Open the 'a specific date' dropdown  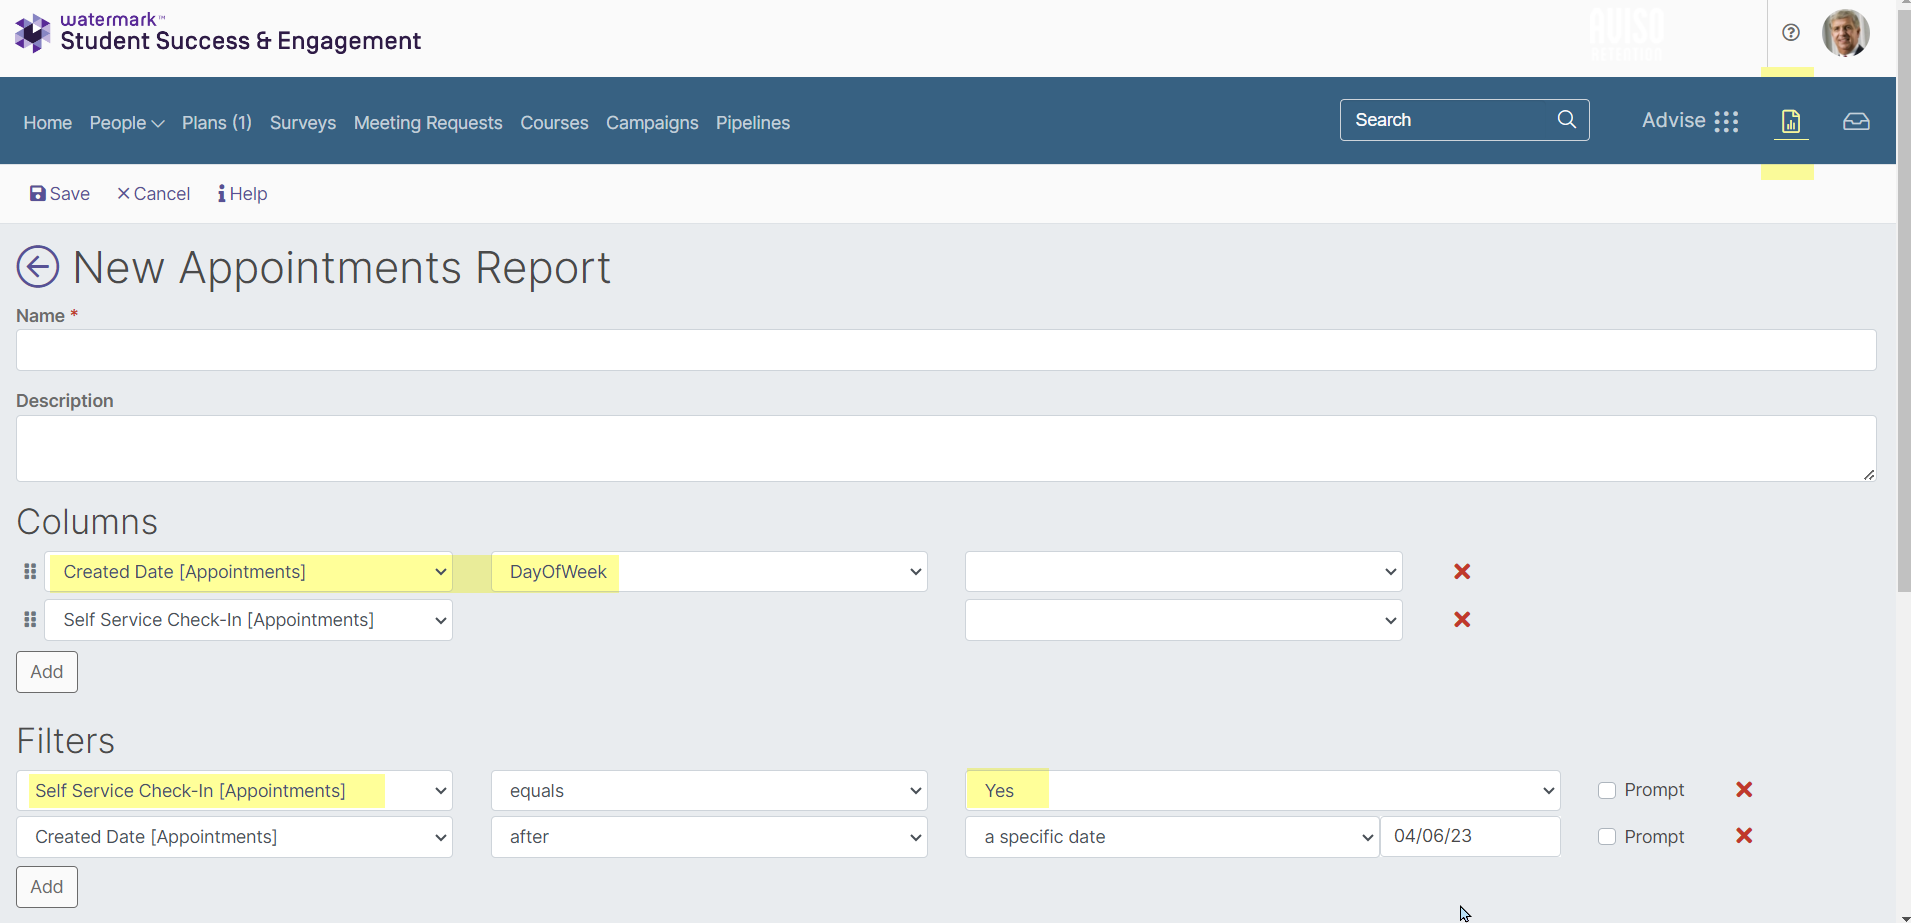pyautogui.click(x=1172, y=837)
